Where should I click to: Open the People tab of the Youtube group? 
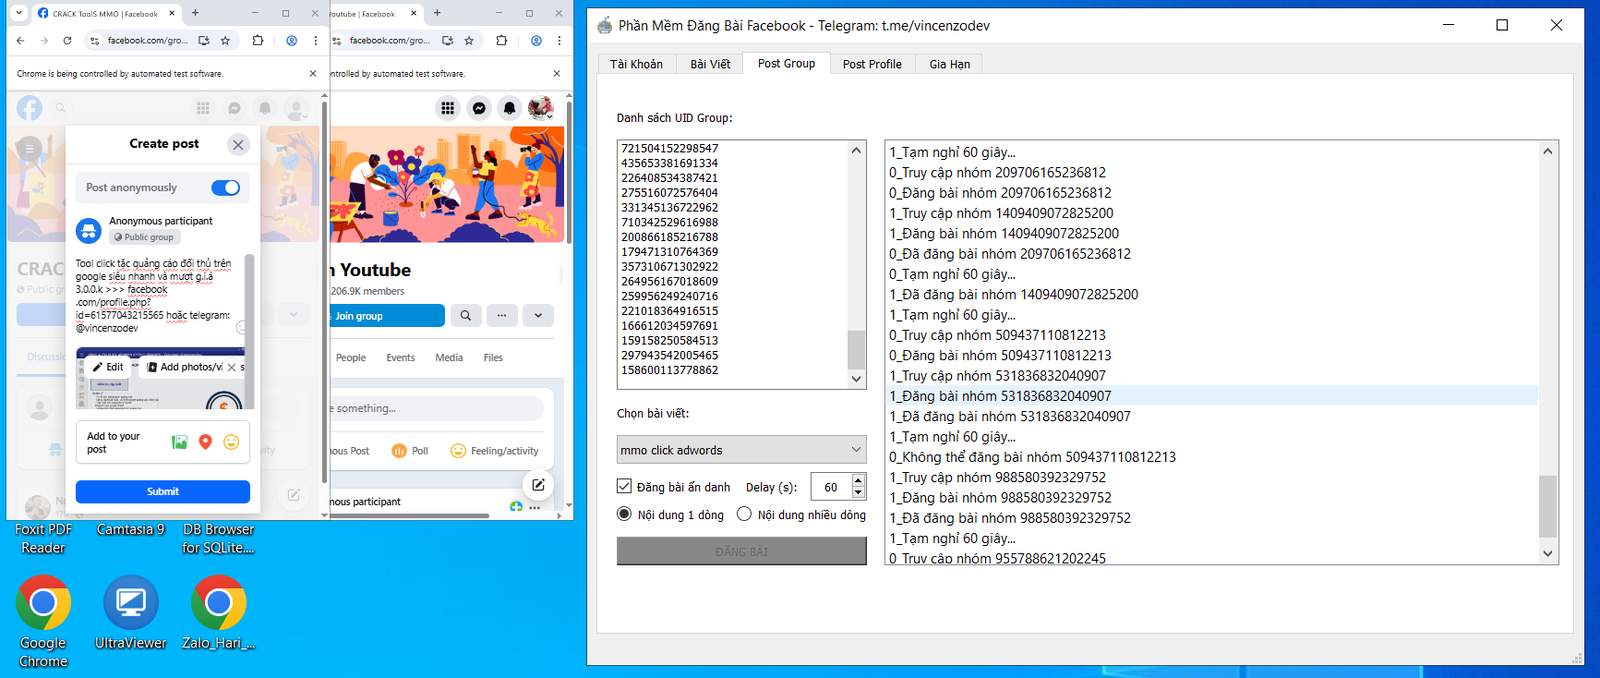[351, 358]
